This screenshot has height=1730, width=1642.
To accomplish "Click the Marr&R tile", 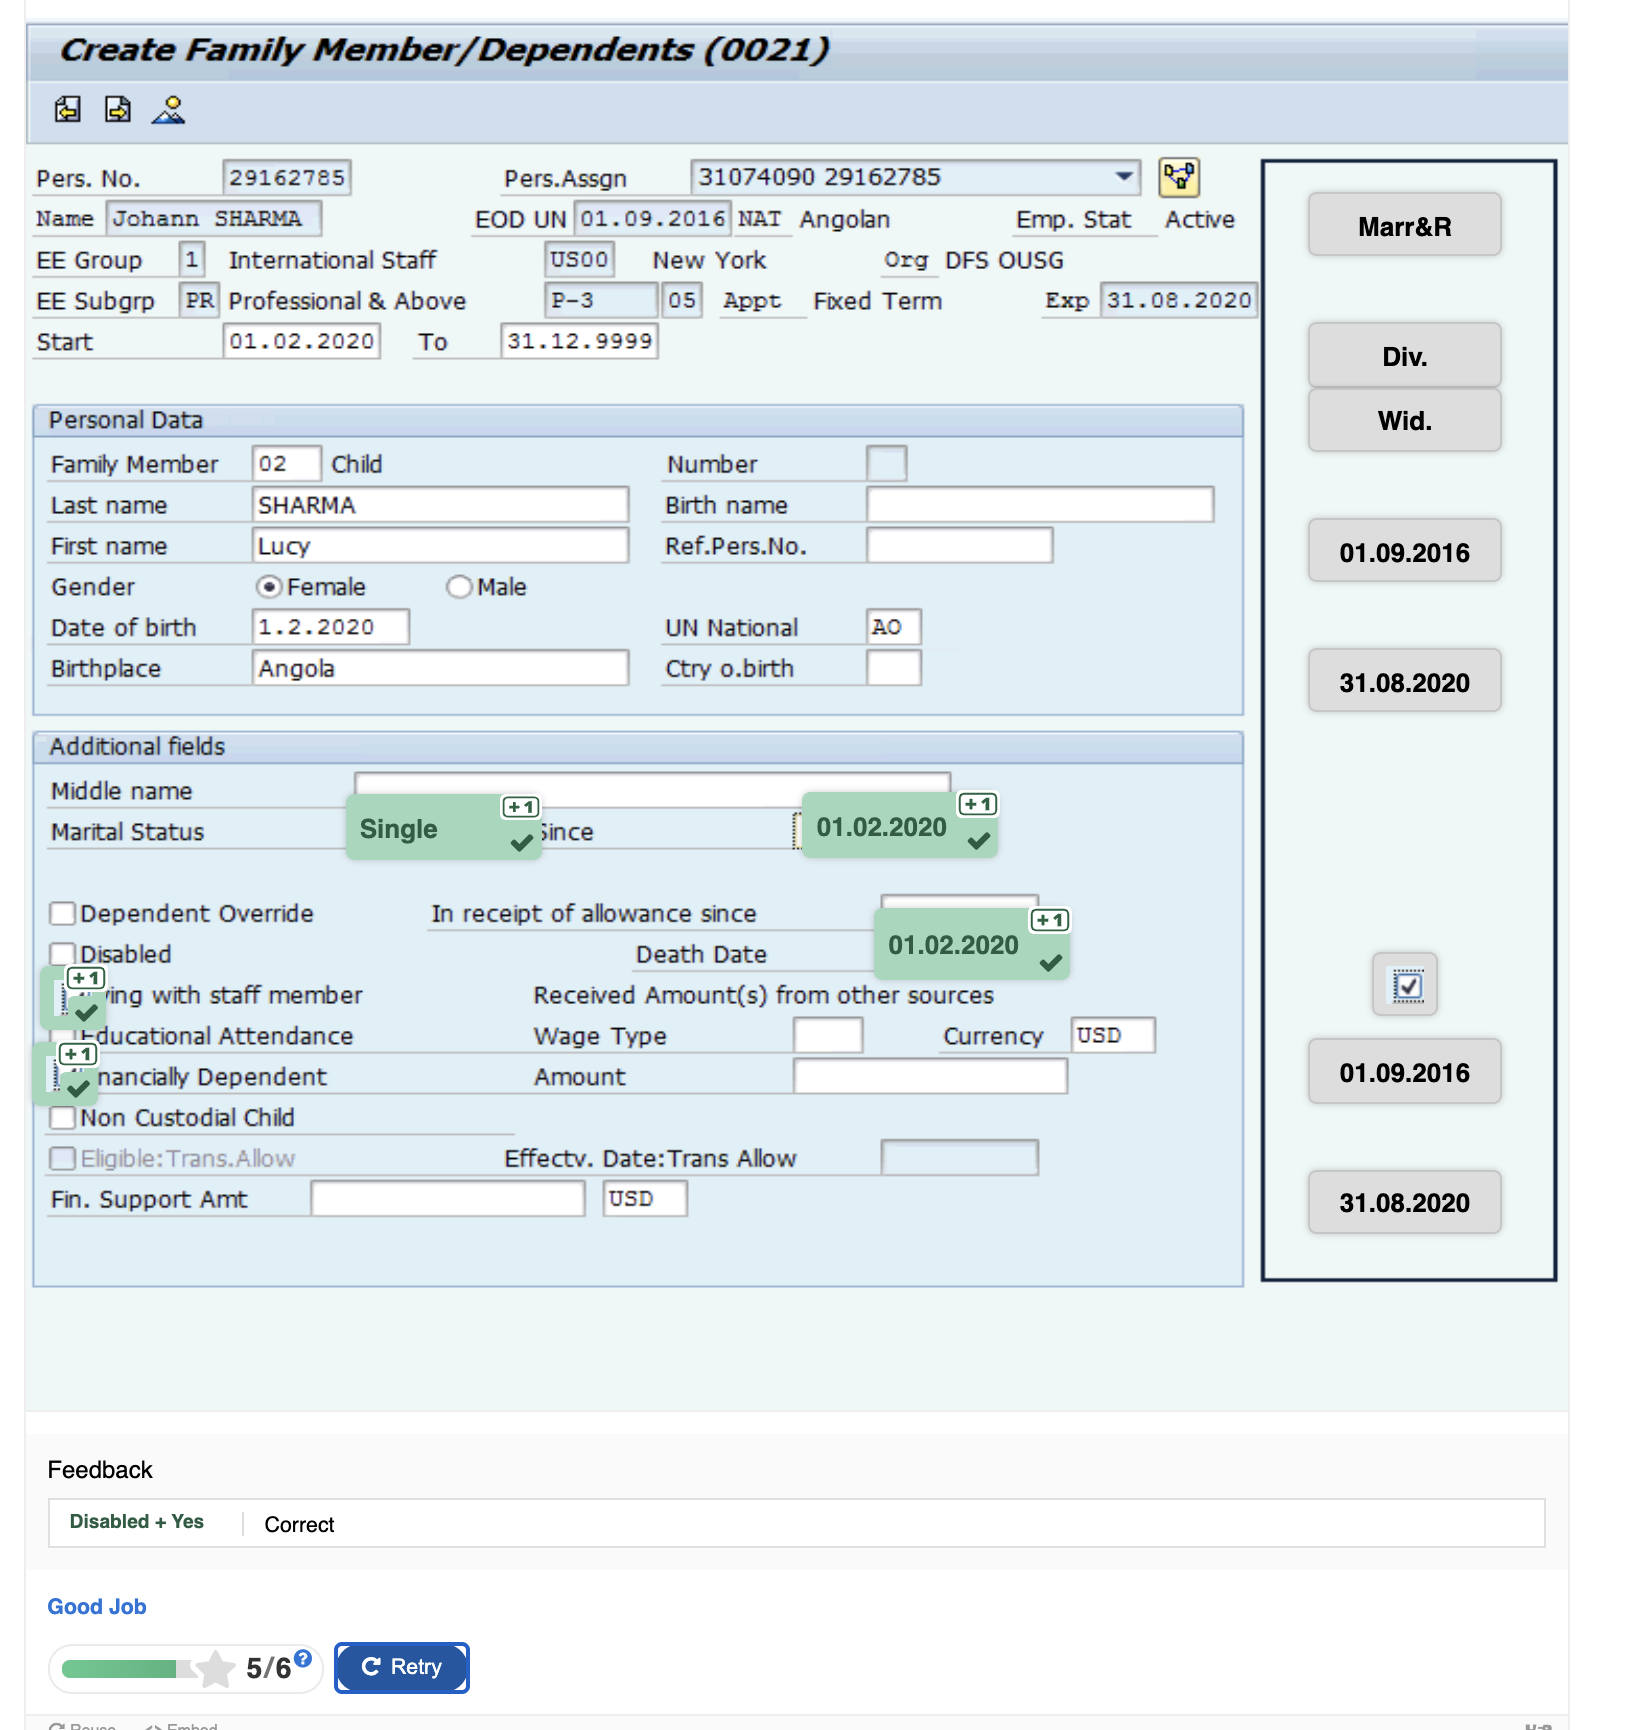I will (x=1404, y=225).
